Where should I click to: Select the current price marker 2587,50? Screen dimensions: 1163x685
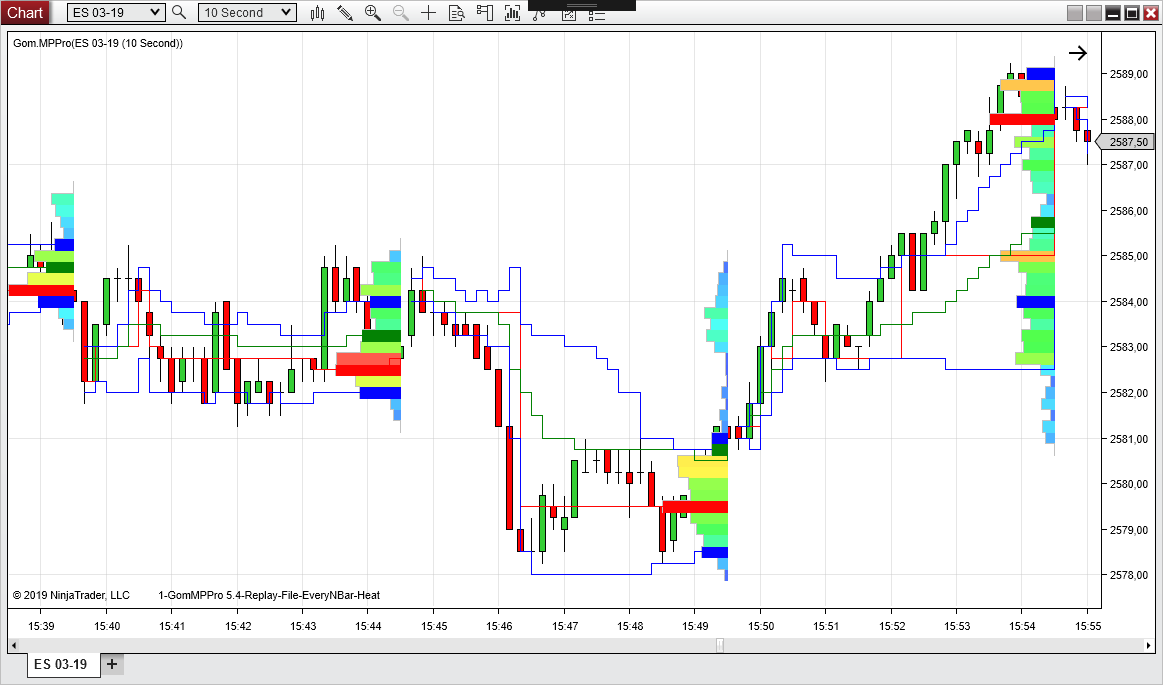tap(1127, 142)
